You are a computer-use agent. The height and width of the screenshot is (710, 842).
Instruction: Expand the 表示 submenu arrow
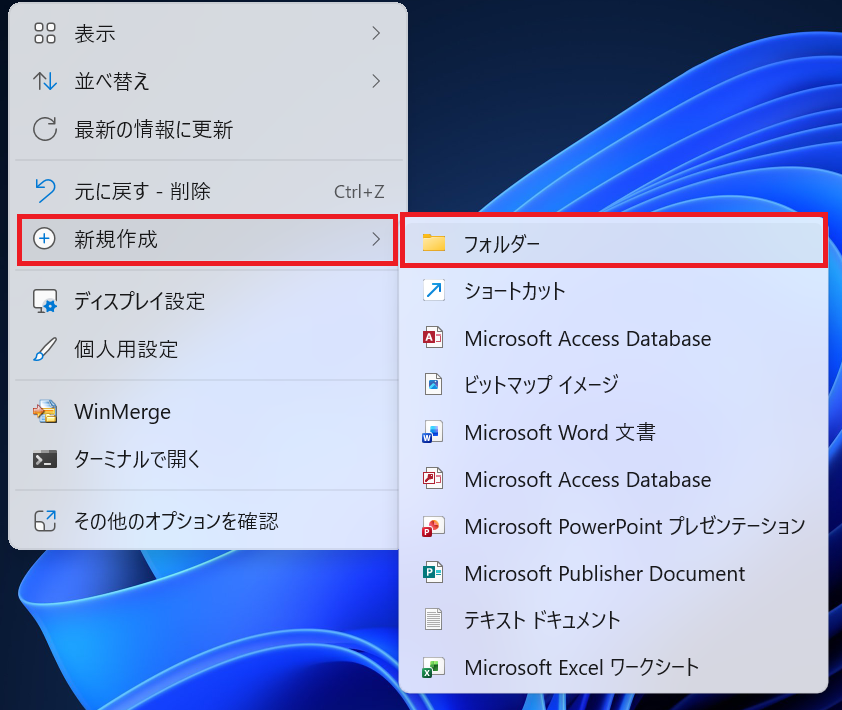tap(376, 34)
